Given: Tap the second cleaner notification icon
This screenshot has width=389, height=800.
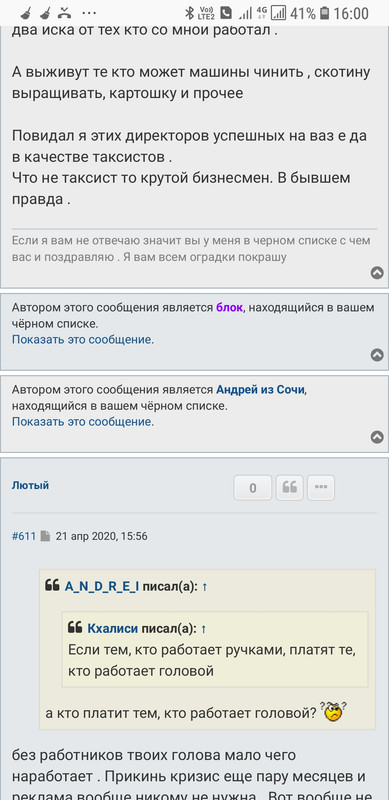Looking at the screenshot, I should (45, 13).
